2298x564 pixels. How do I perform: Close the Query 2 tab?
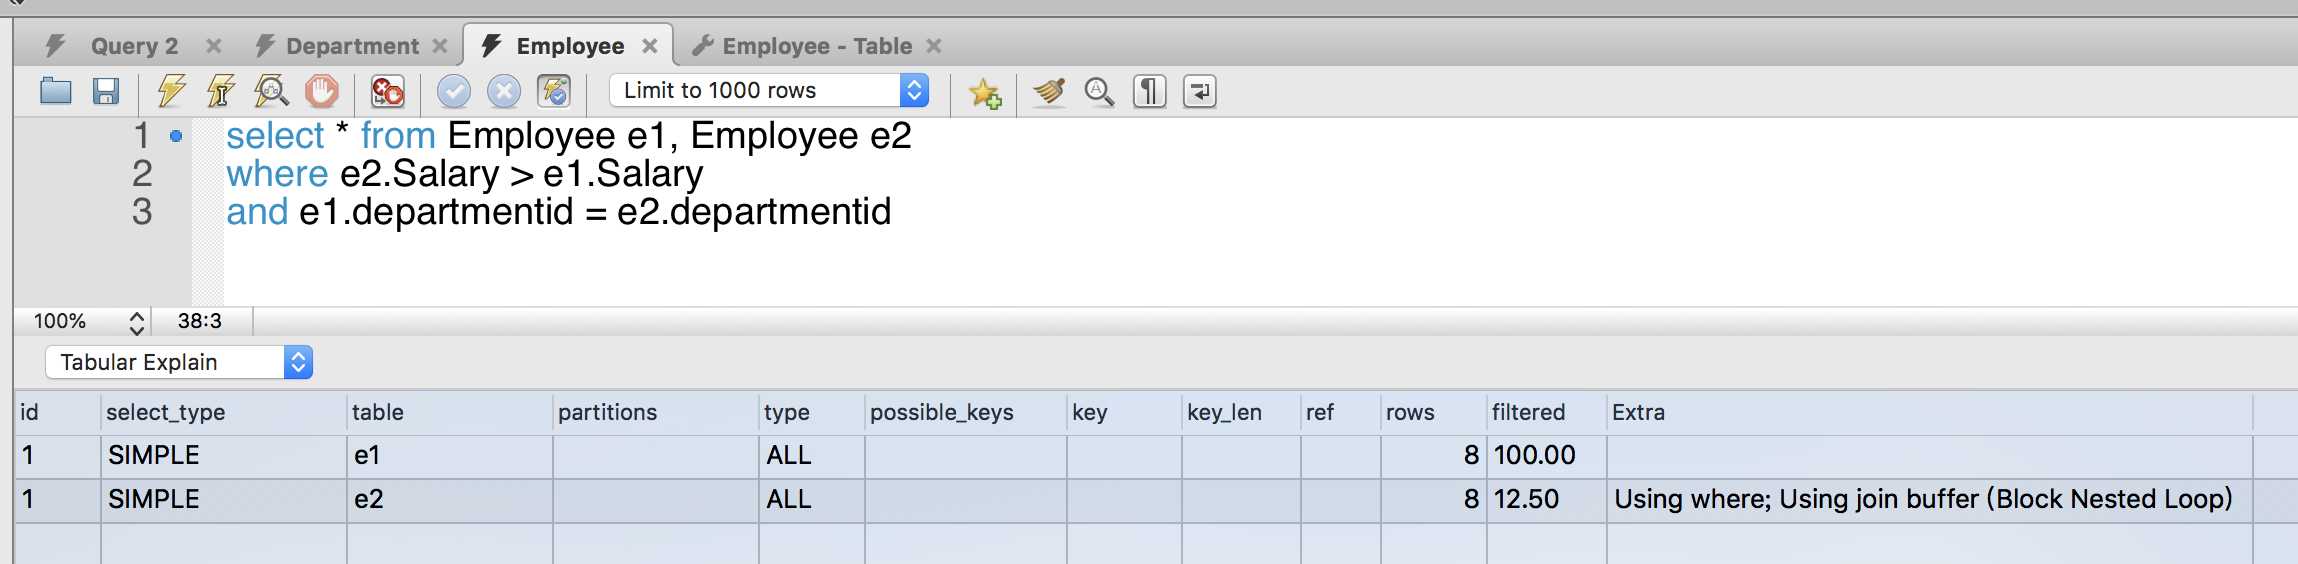tap(213, 46)
